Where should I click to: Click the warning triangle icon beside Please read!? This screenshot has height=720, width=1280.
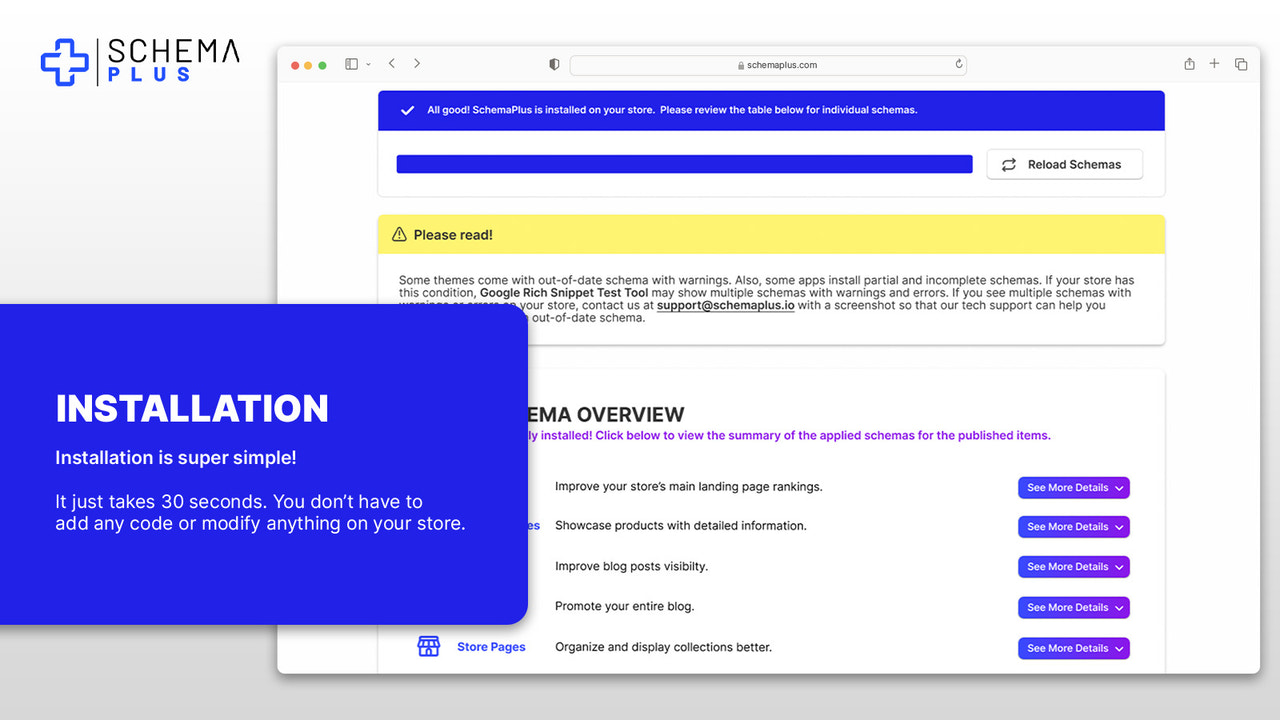coord(399,235)
